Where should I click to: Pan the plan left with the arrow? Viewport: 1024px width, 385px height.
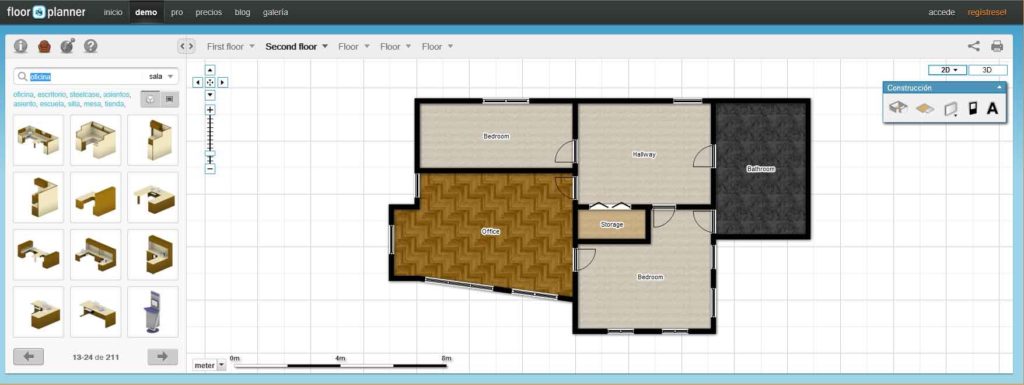[198, 82]
